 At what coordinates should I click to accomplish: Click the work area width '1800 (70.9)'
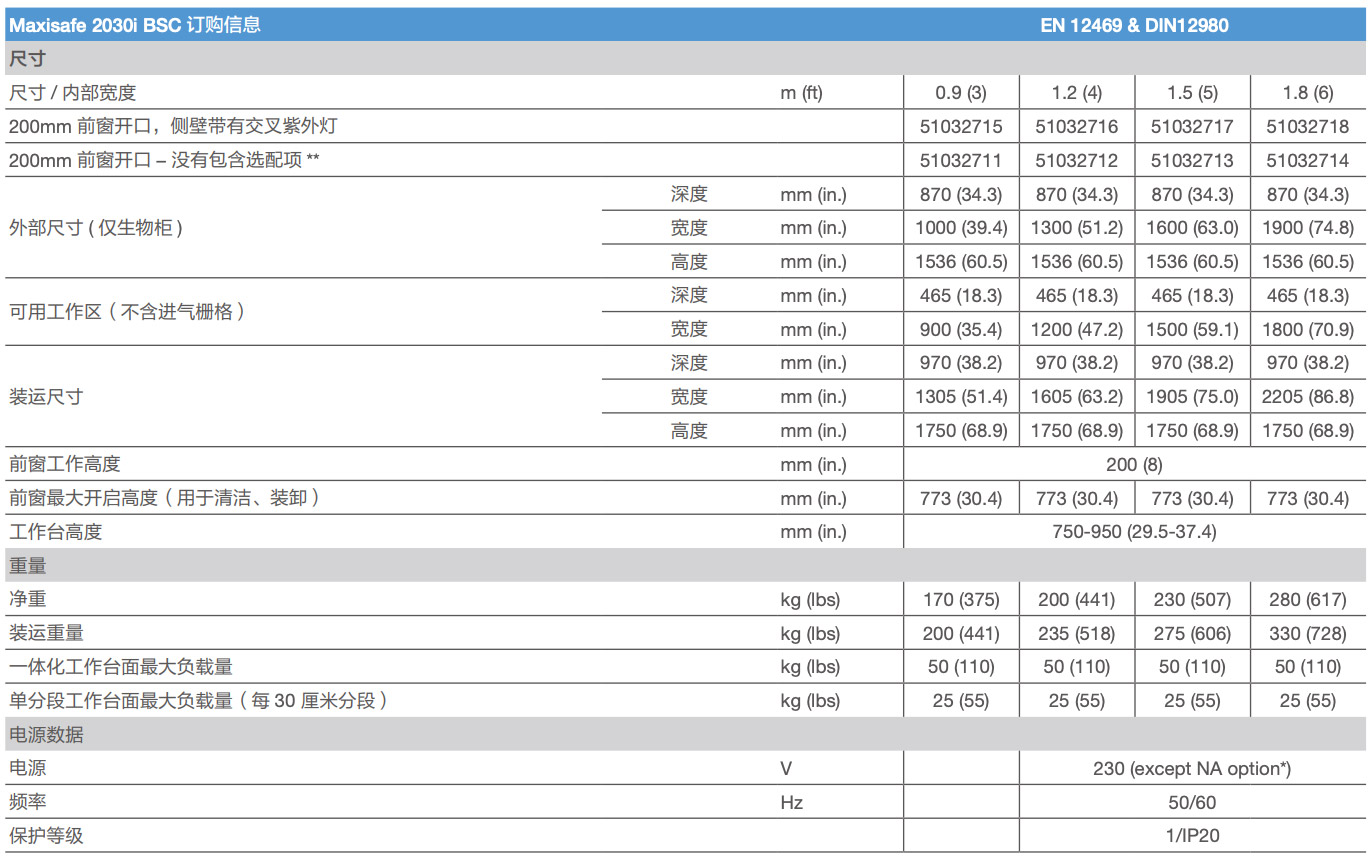(x=1308, y=330)
